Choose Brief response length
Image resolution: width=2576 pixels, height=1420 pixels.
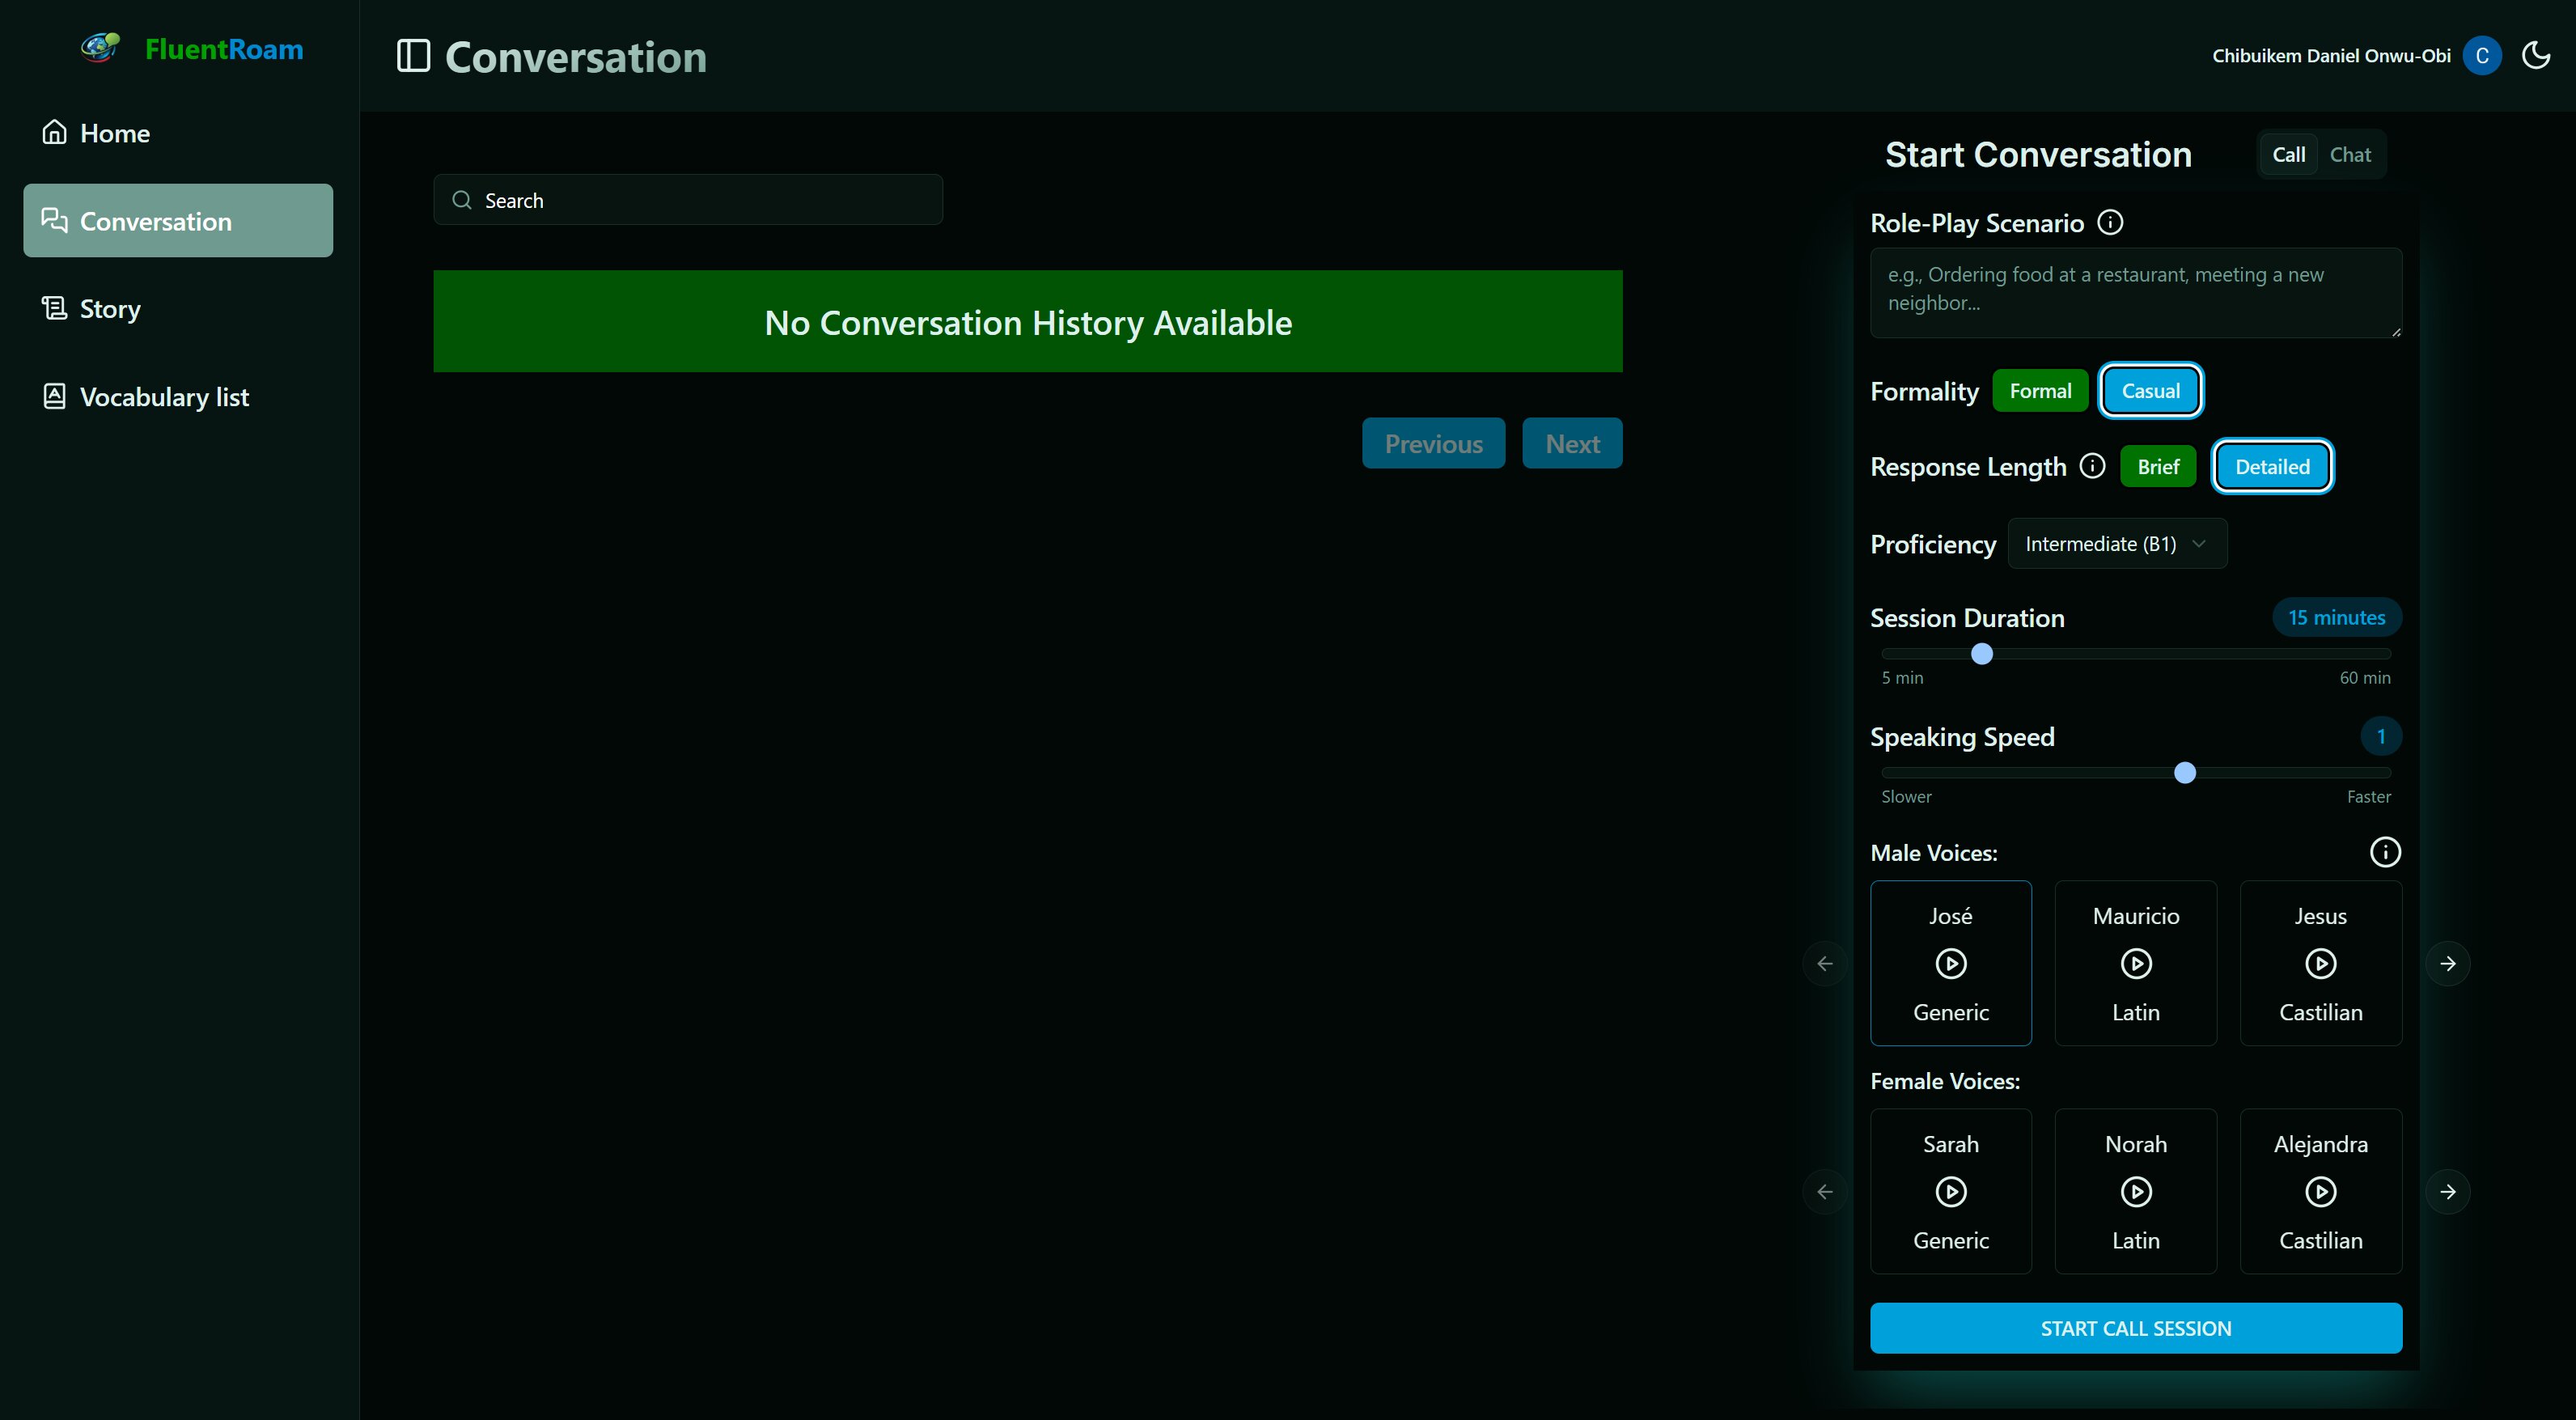click(2158, 466)
